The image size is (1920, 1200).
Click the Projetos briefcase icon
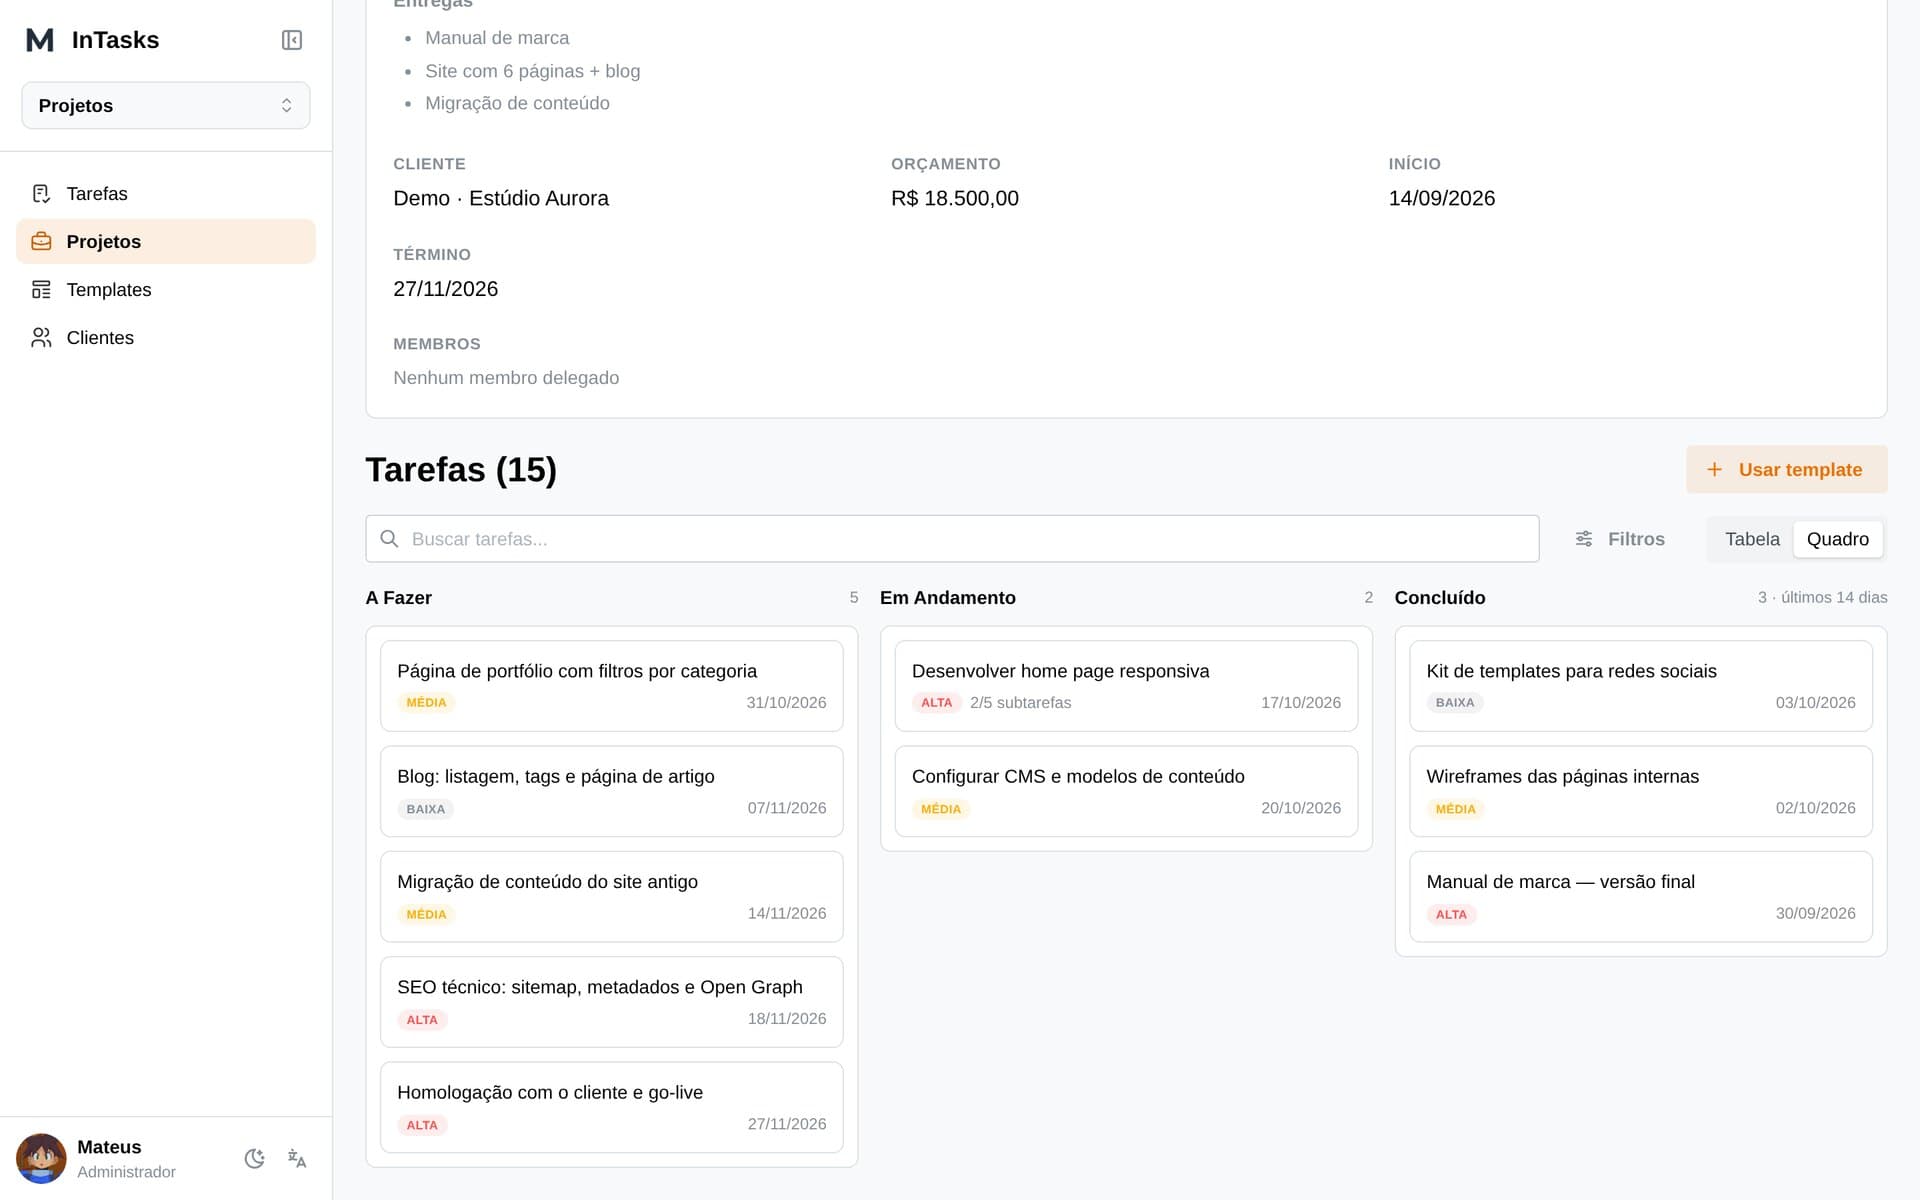[41, 242]
